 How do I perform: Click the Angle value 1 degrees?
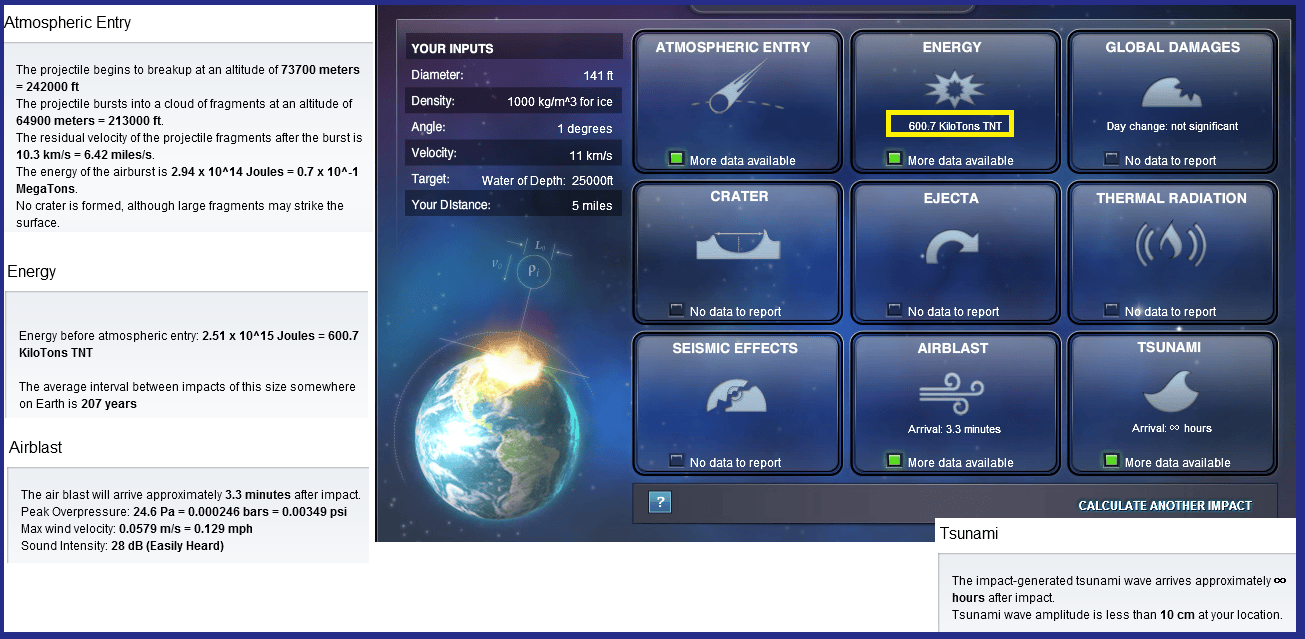pyautogui.click(x=585, y=128)
